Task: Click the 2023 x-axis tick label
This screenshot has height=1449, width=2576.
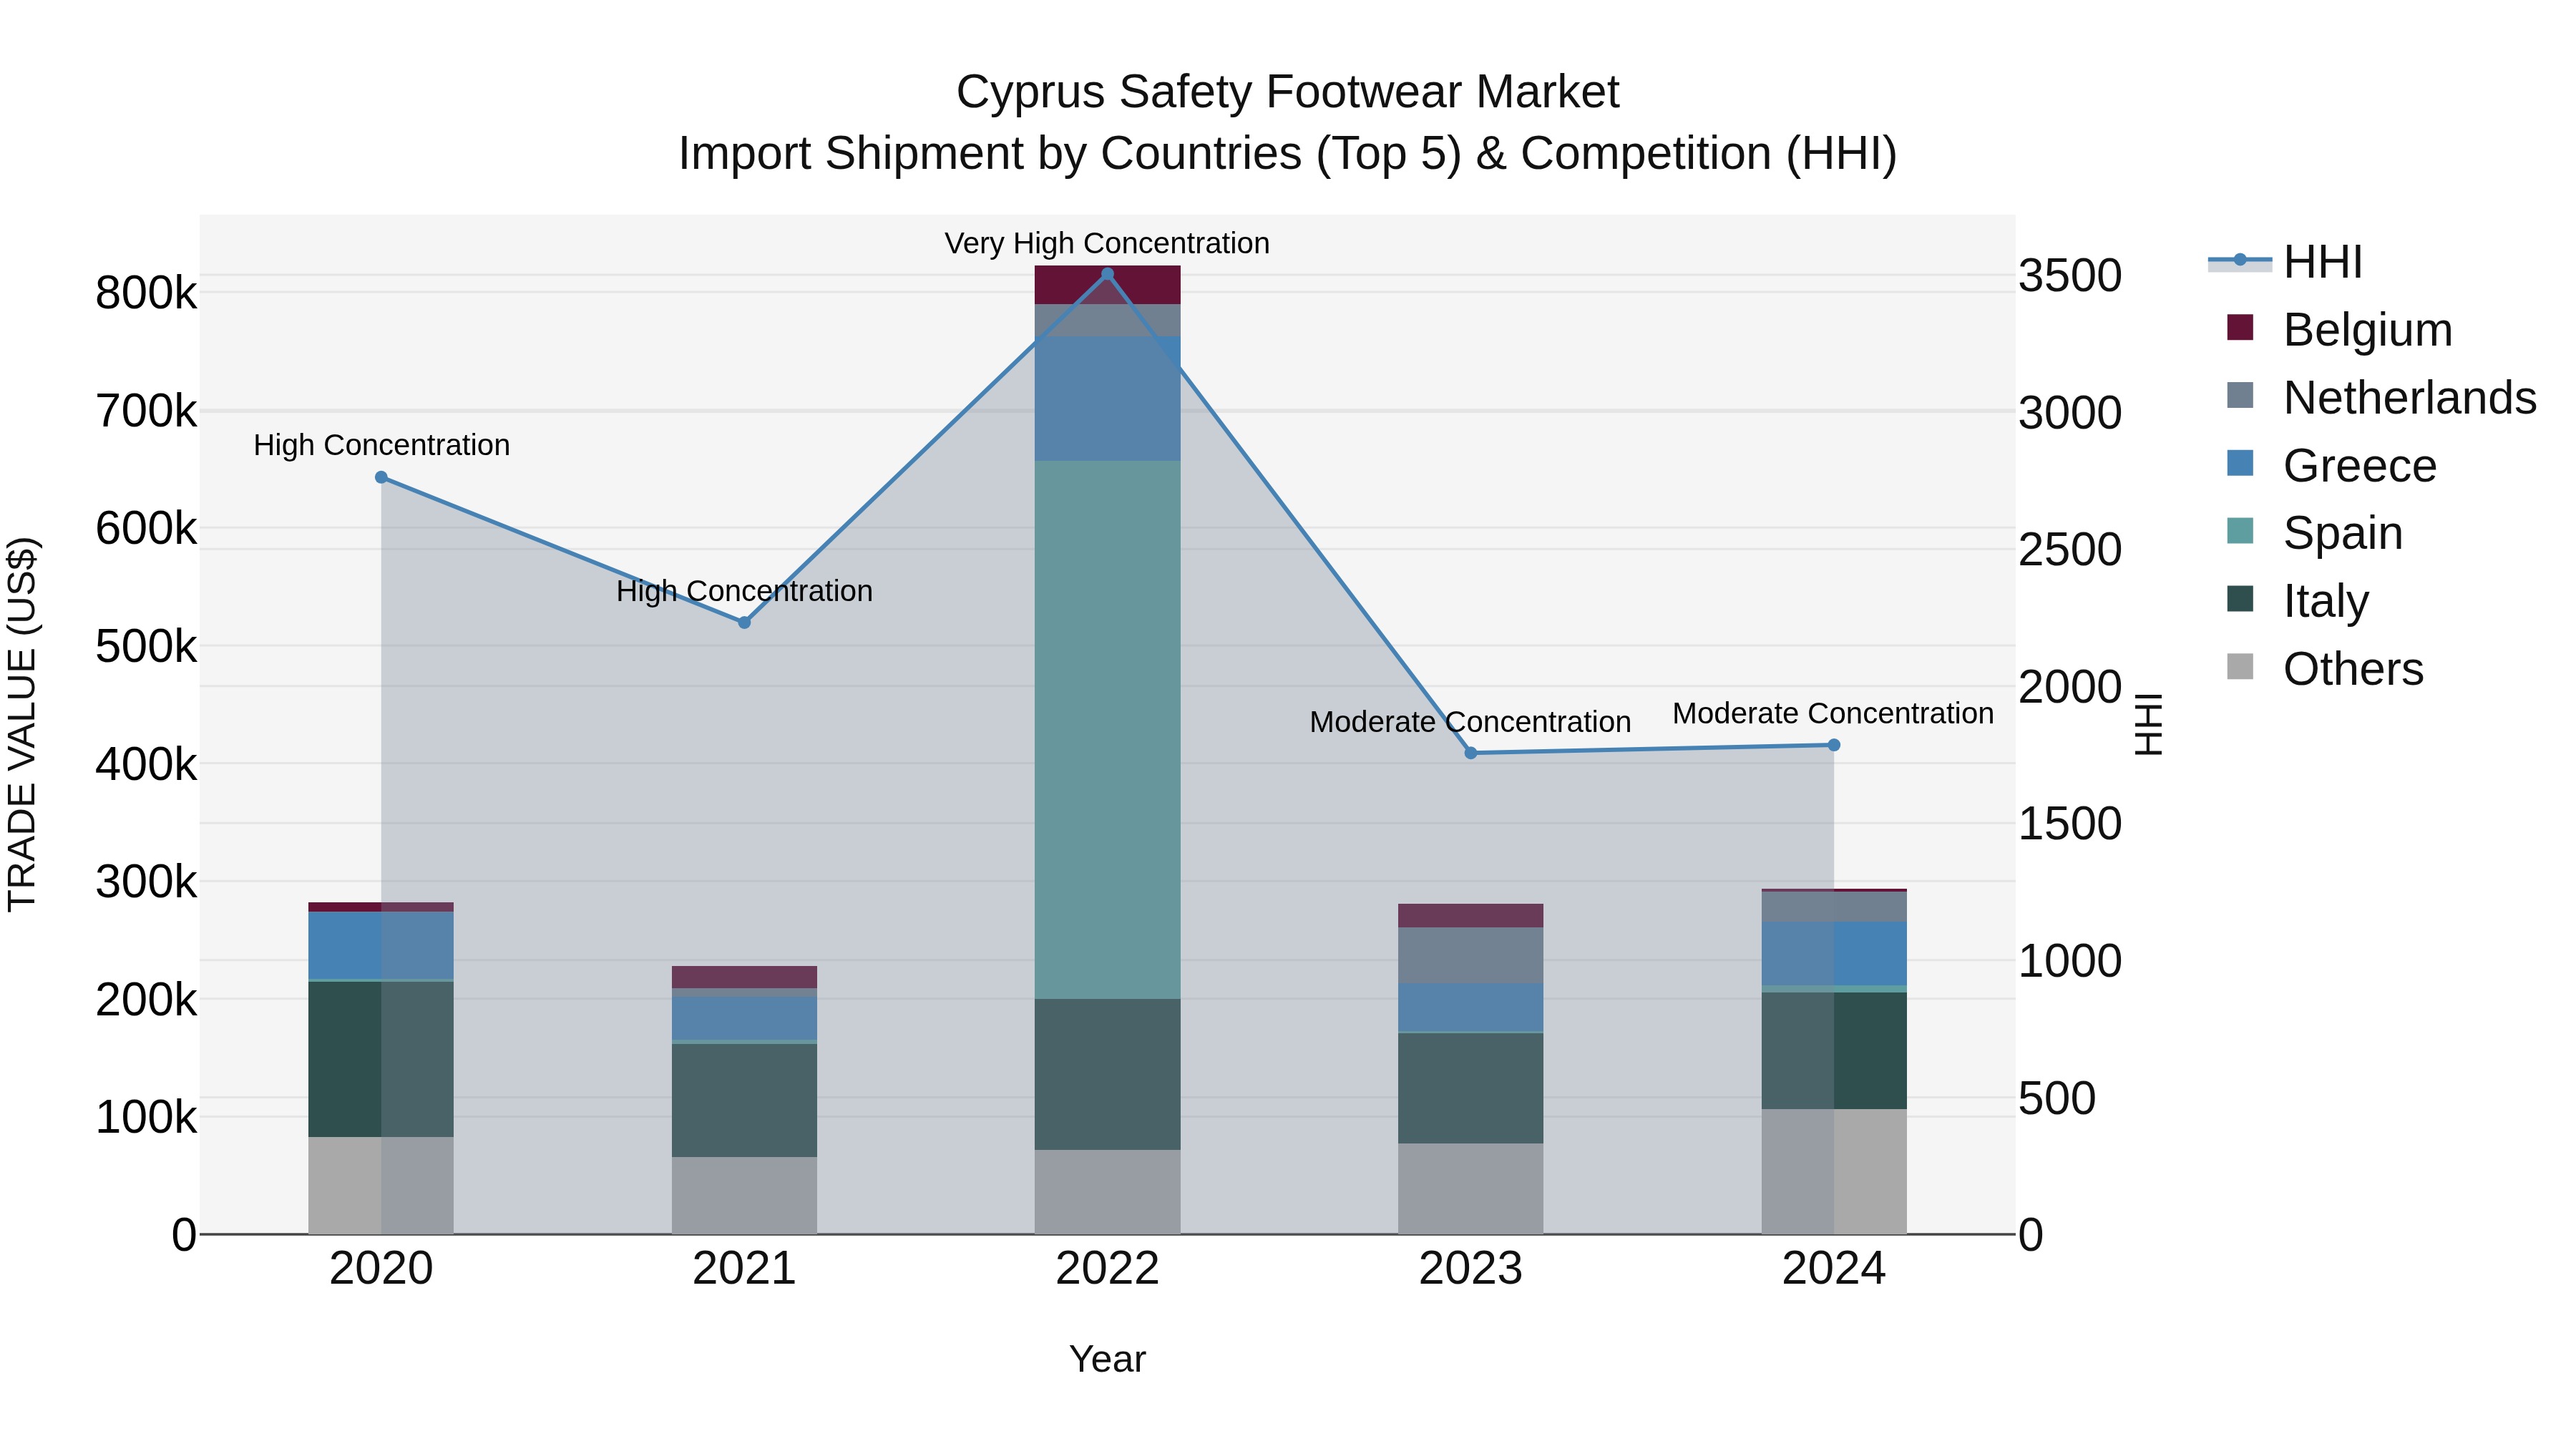Action: point(1470,1269)
